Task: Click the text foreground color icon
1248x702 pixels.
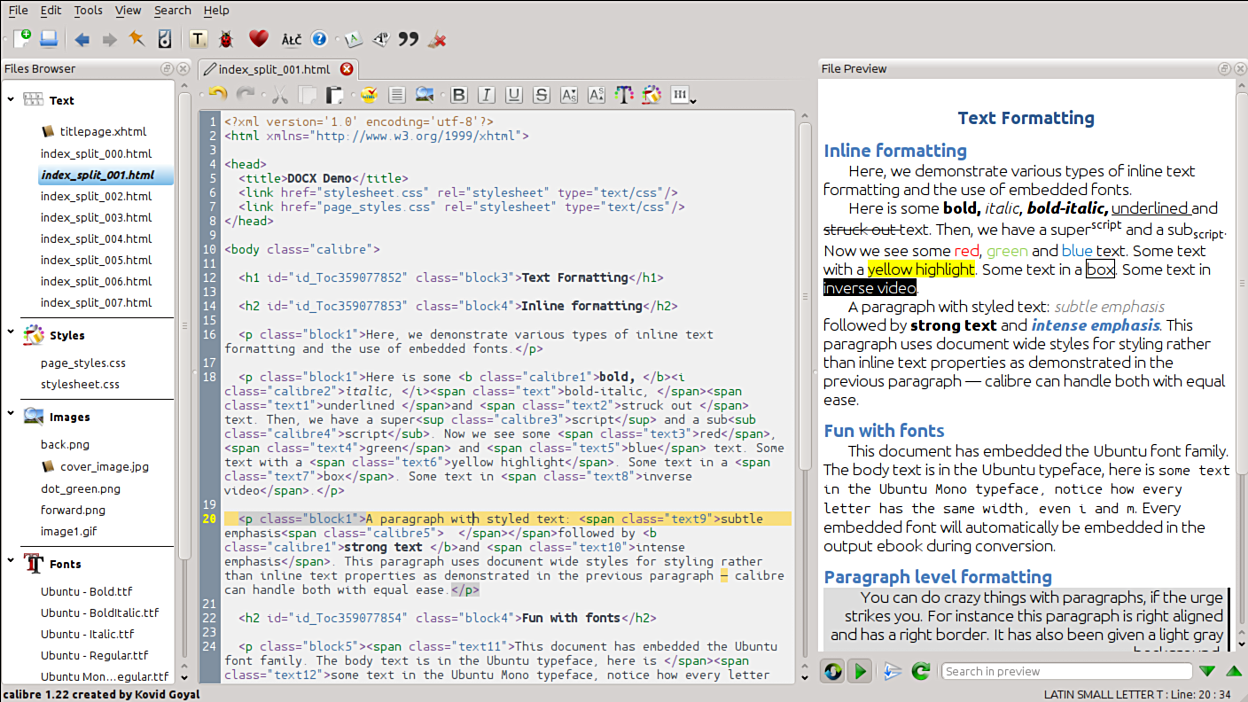Action: click(x=624, y=95)
